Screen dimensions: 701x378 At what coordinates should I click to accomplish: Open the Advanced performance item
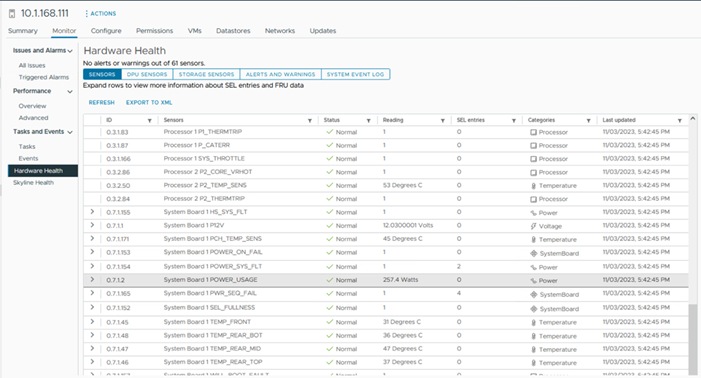coord(34,118)
